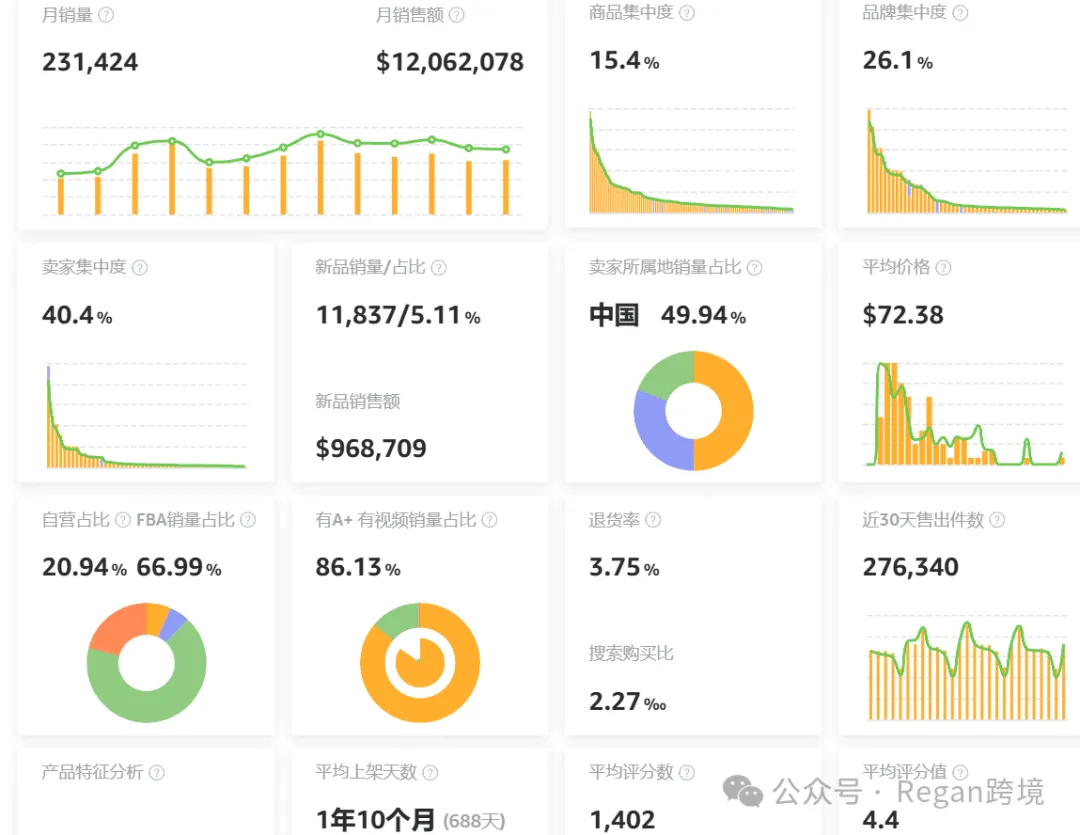This screenshot has height=835, width=1080.
Task: Click the help icon next to 月销售额
Action: click(457, 14)
